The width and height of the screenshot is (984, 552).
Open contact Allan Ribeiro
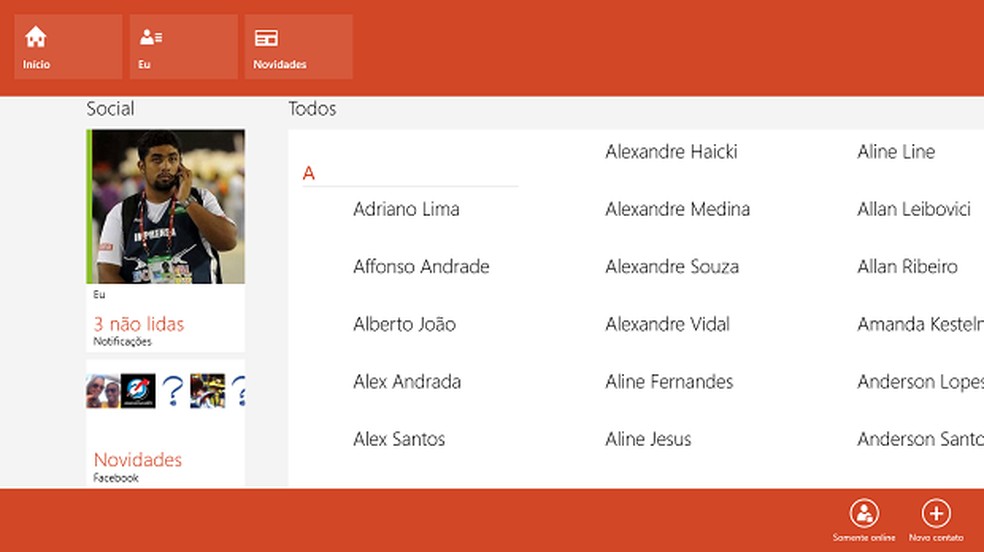(x=907, y=267)
